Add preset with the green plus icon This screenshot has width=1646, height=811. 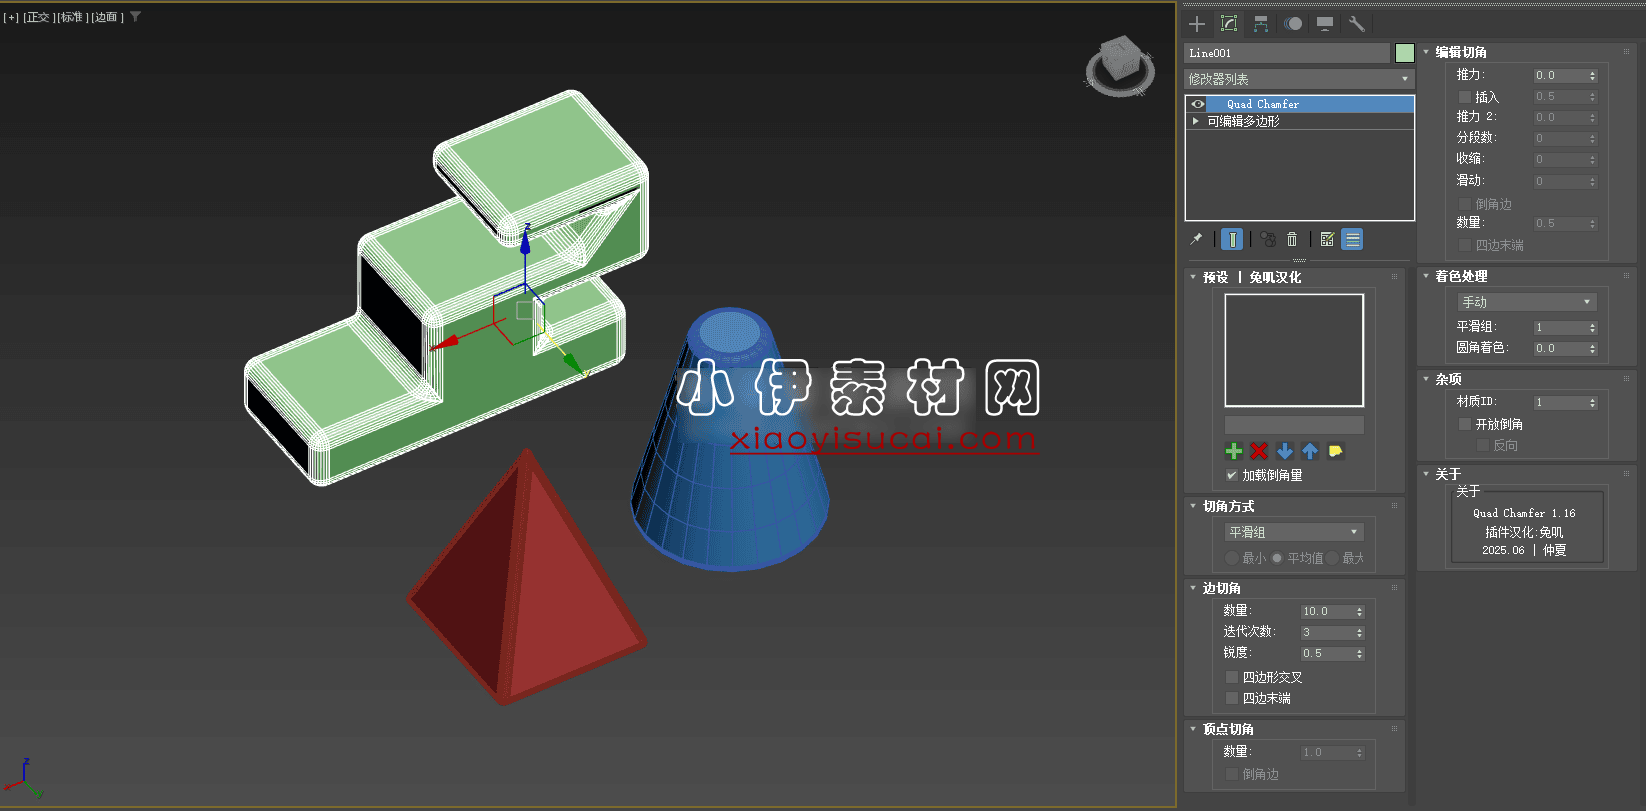click(x=1234, y=451)
